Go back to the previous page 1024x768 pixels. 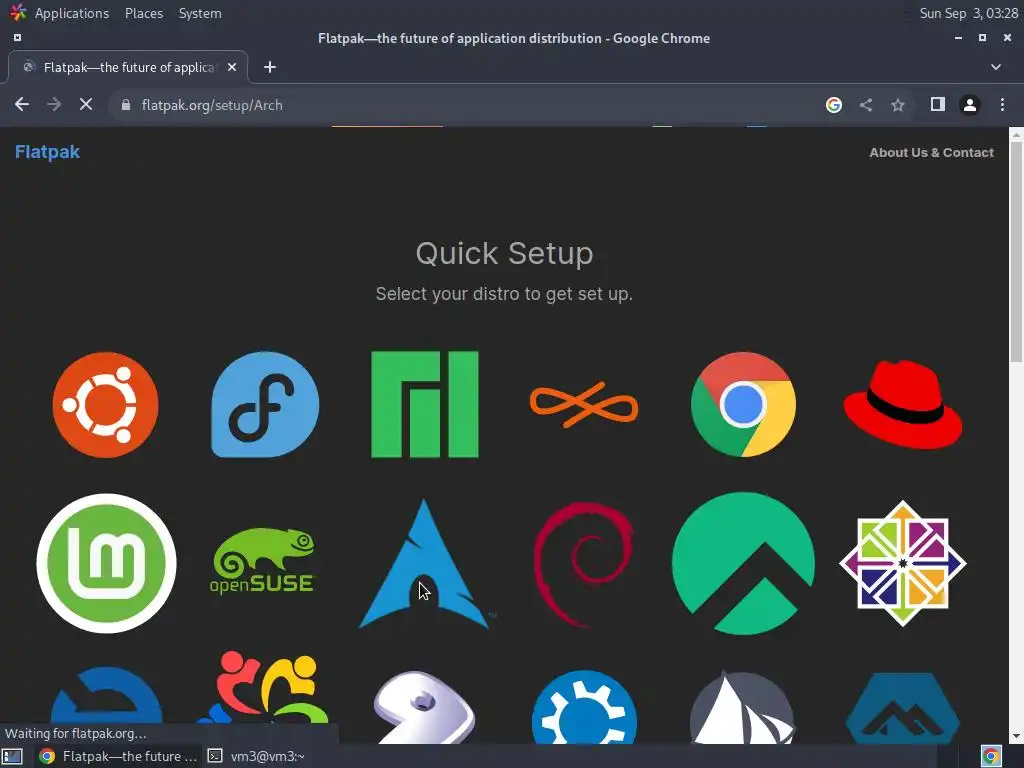(22, 104)
